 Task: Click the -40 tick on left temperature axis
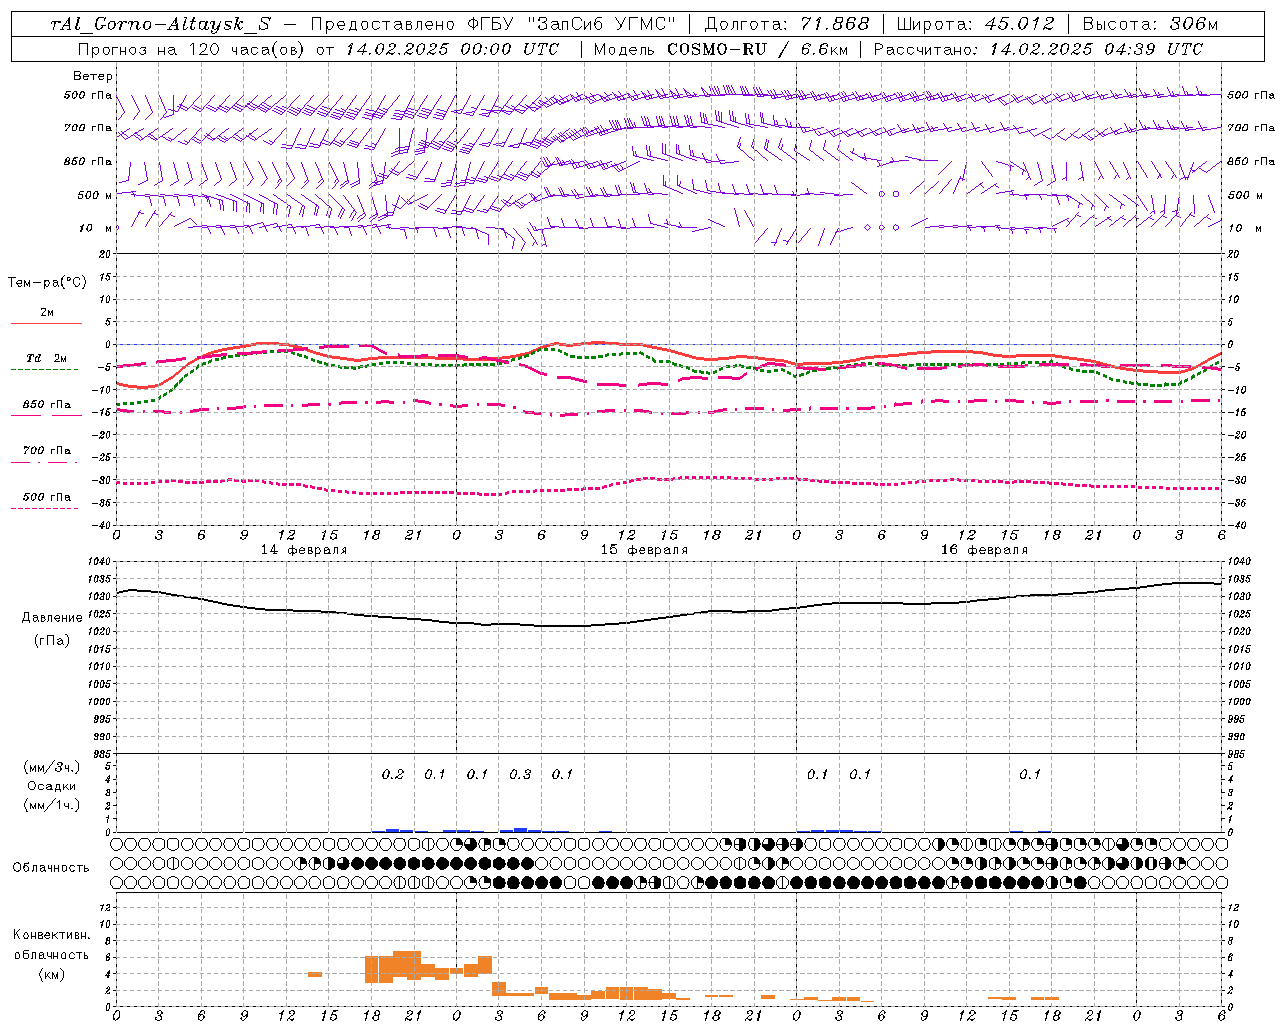click(x=103, y=525)
